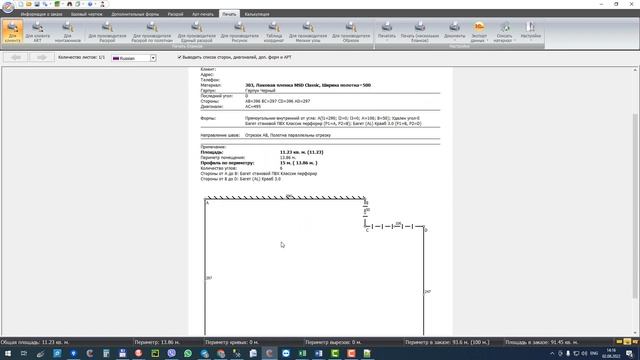Click the new document quick-access icon

coord(21,4)
